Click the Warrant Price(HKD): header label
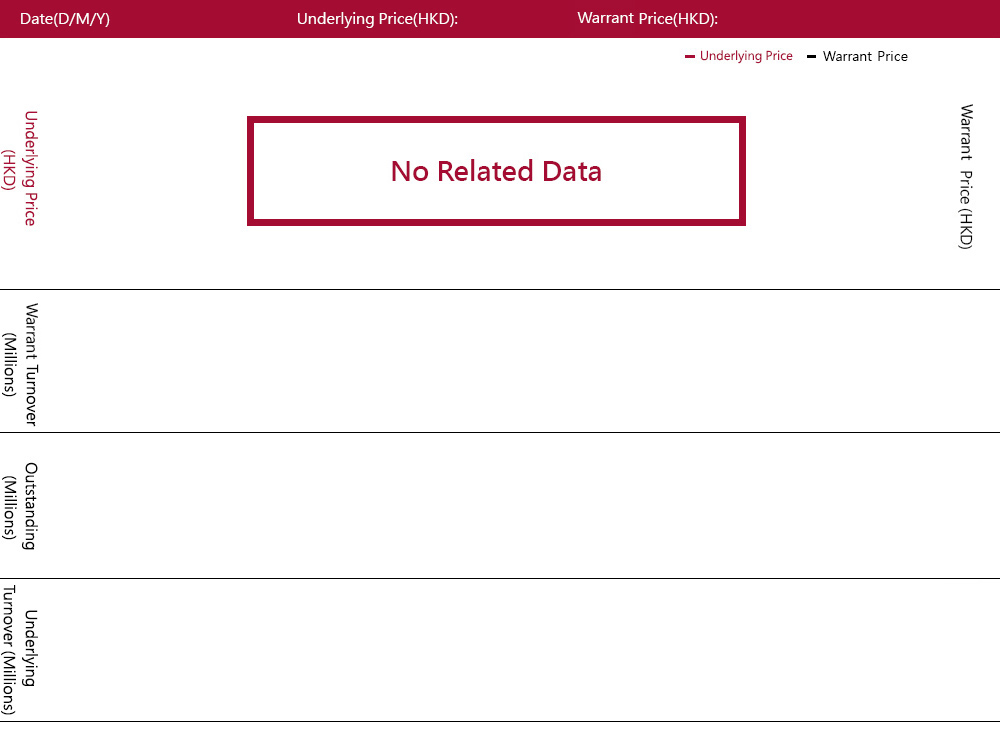The height and width of the screenshot is (751, 1000). [x=647, y=18]
